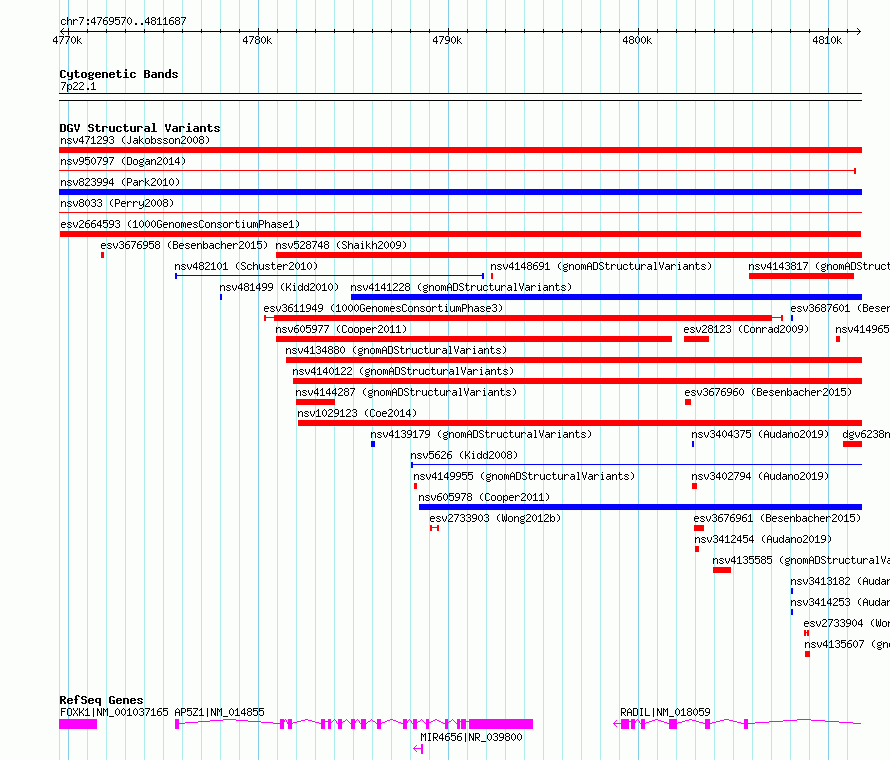890x760 pixels.
Task: Select the red marker under nsv4149955
Action: coord(415,486)
